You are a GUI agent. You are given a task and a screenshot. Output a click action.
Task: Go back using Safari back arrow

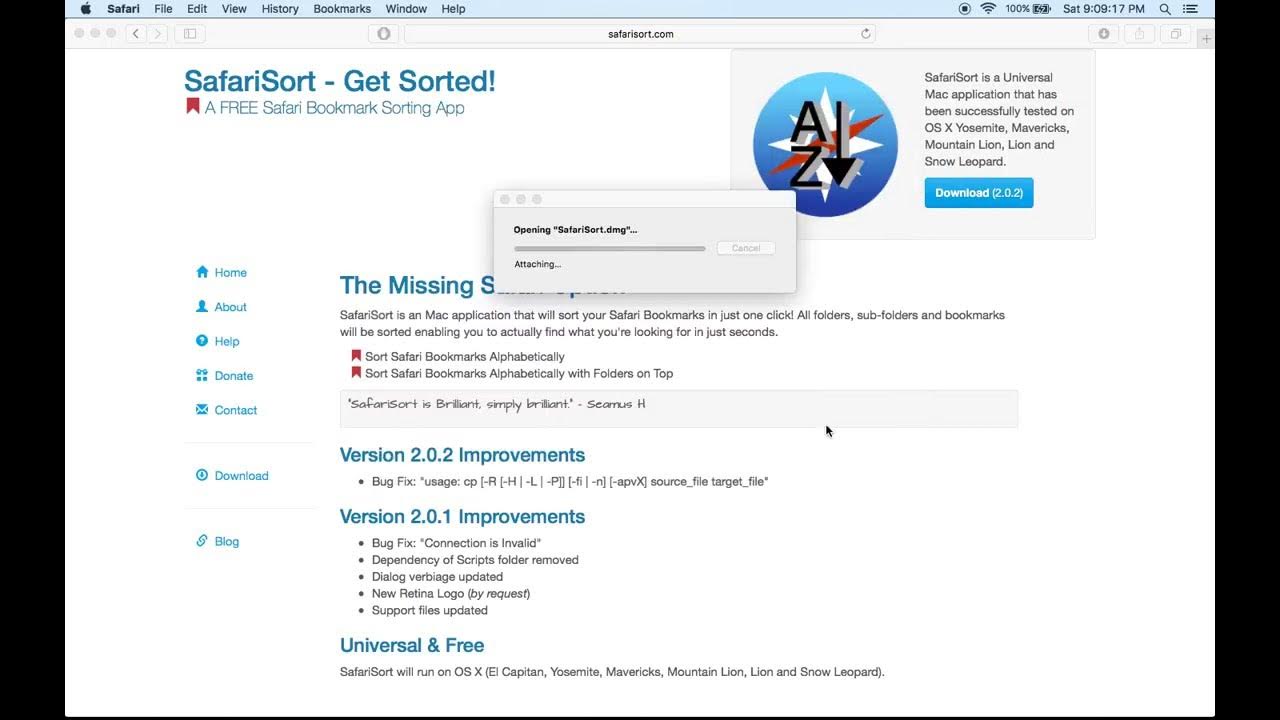[x=136, y=34]
